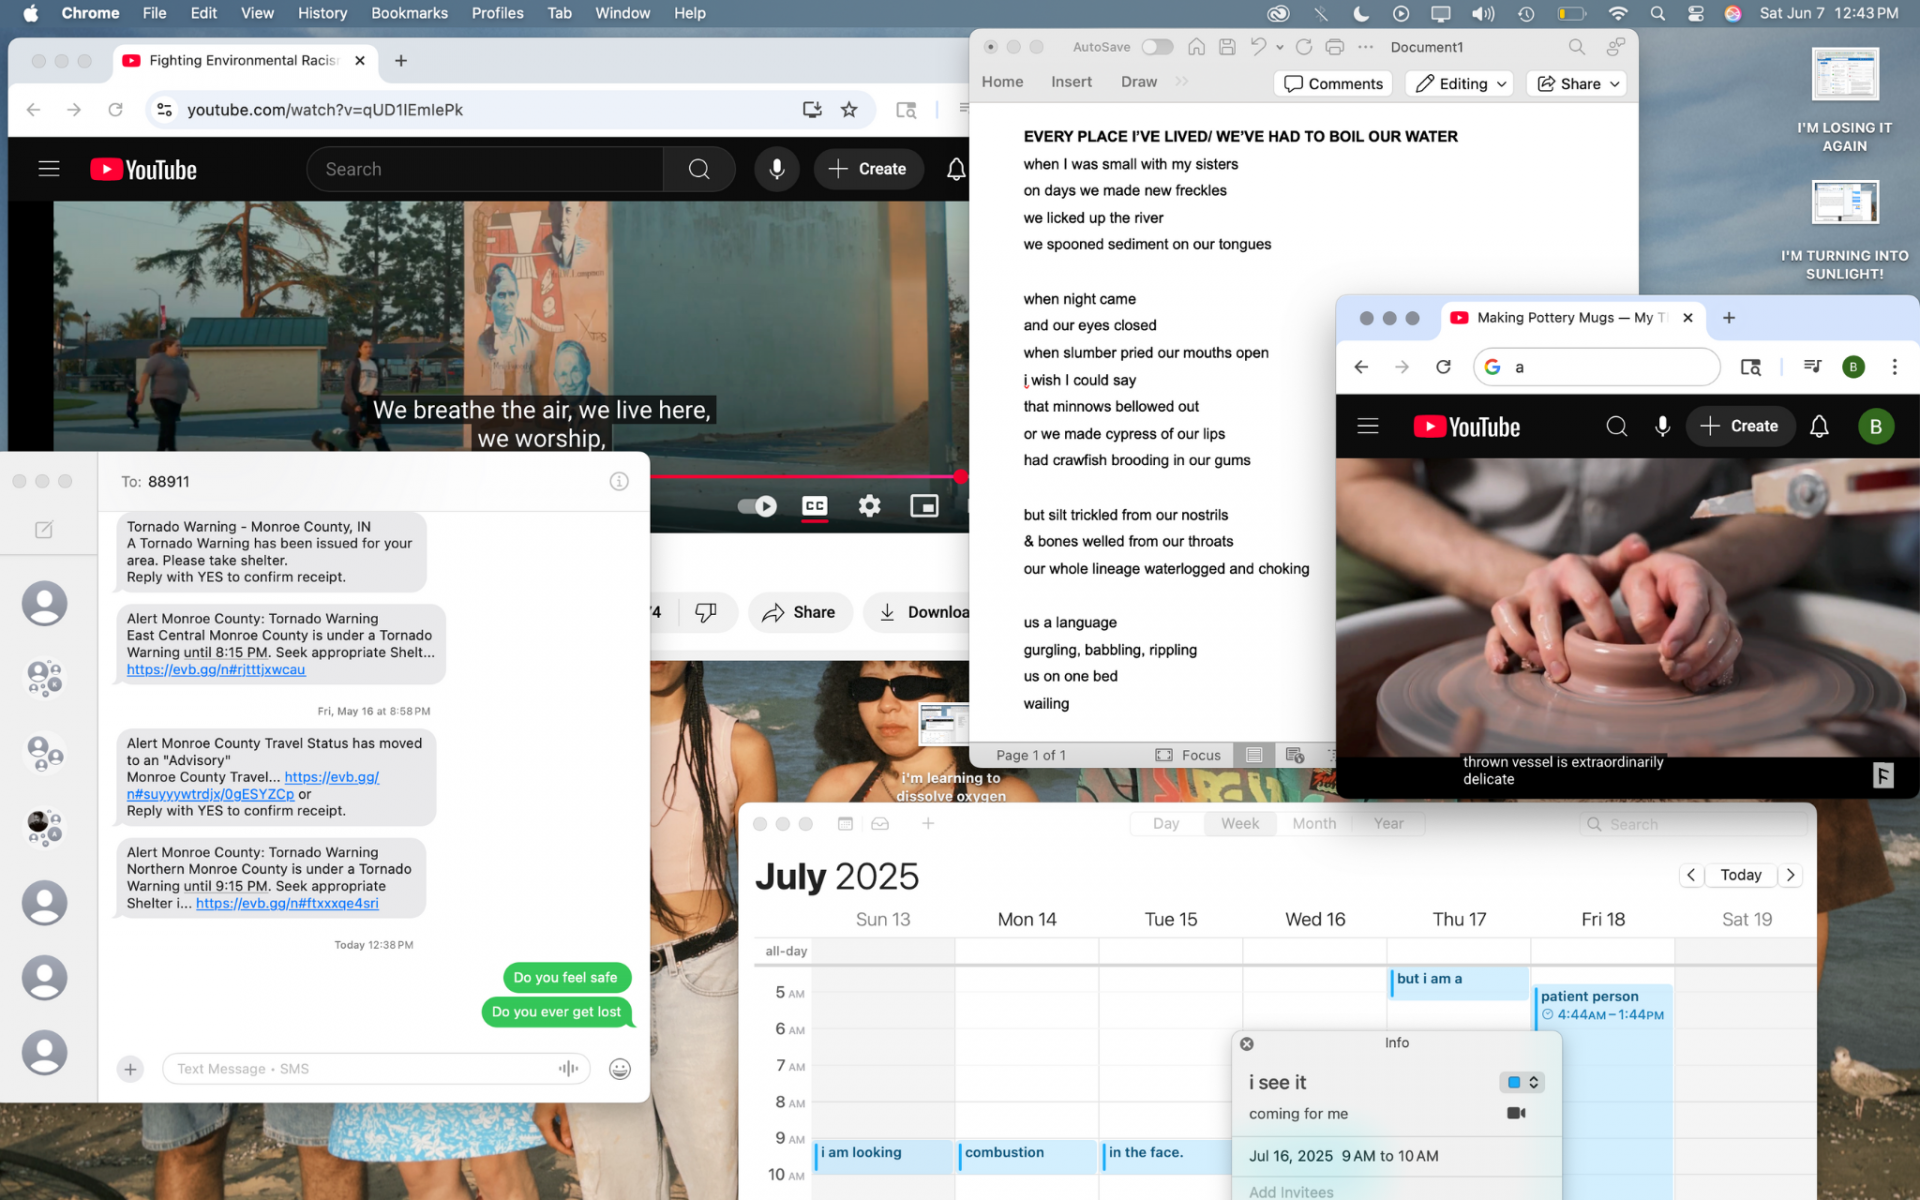Switch to the Insert ribbon tab
This screenshot has height=1200, width=1920.
pyautogui.click(x=1071, y=82)
